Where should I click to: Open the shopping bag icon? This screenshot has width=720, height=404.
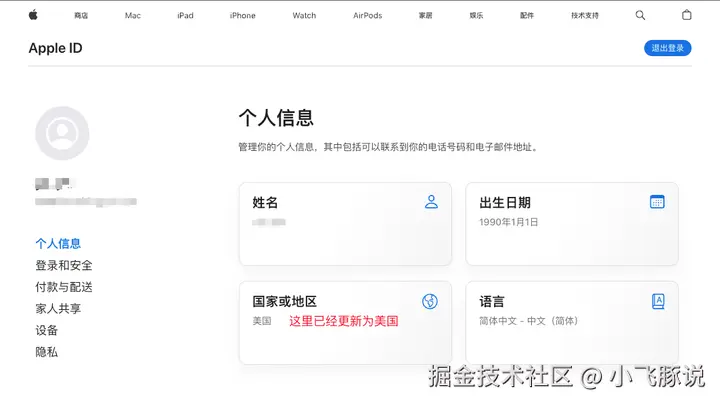(686, 15)
